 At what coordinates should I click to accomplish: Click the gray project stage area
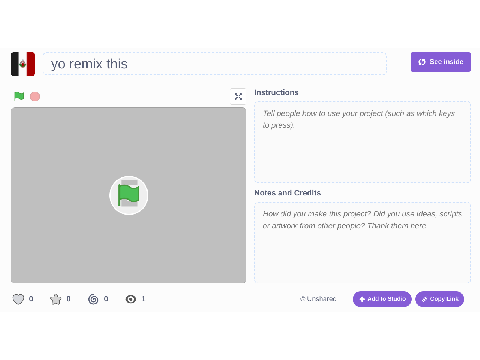coord(129,195)
